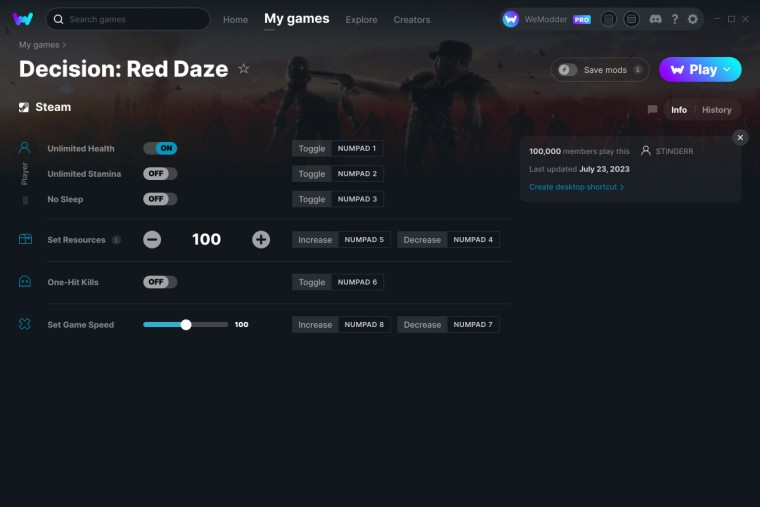Click the WeModder username
The image size is (760, 507).
pyautogui.click(x=546, y=19)
